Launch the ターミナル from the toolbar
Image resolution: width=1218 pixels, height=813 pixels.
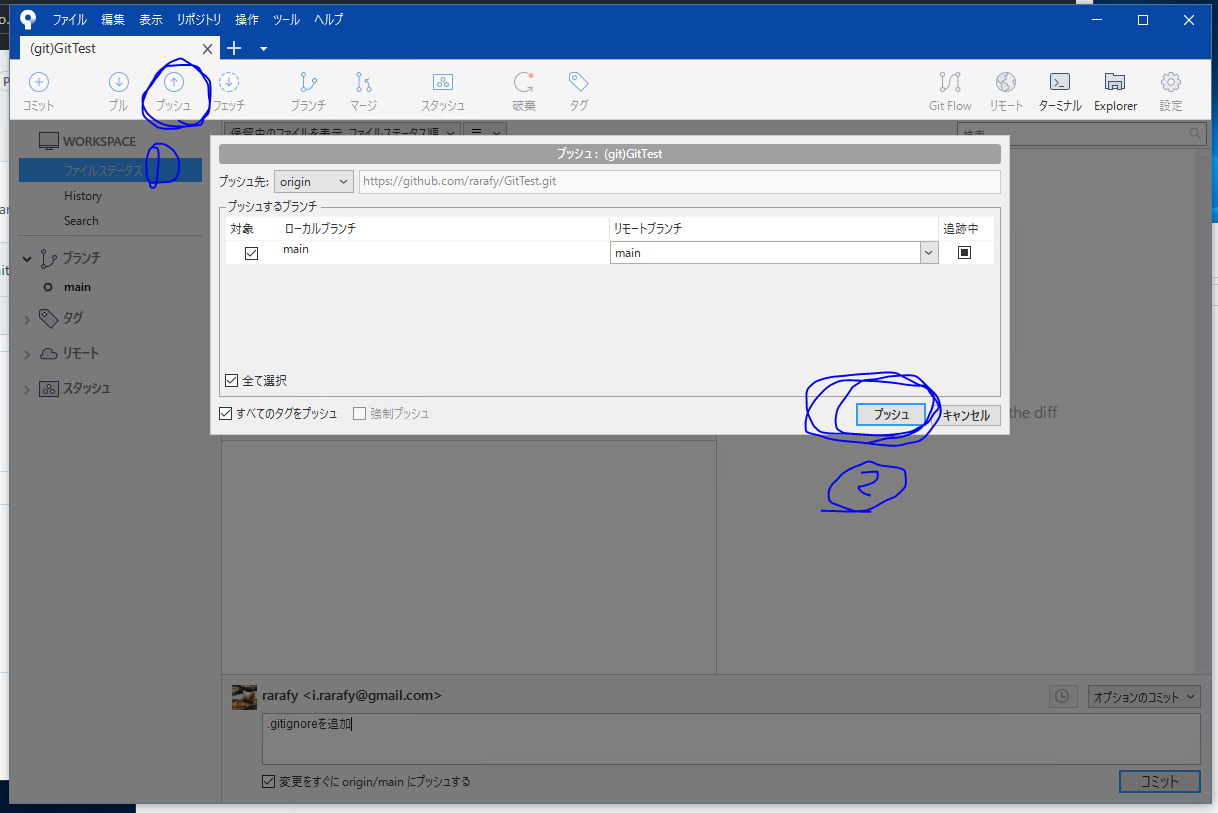1059,90
